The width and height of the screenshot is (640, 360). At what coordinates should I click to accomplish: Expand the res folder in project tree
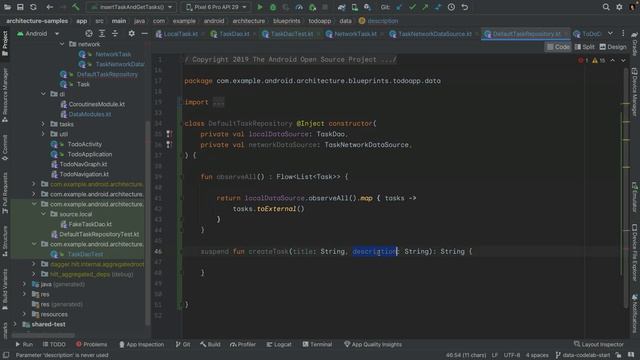click(24, 294)
